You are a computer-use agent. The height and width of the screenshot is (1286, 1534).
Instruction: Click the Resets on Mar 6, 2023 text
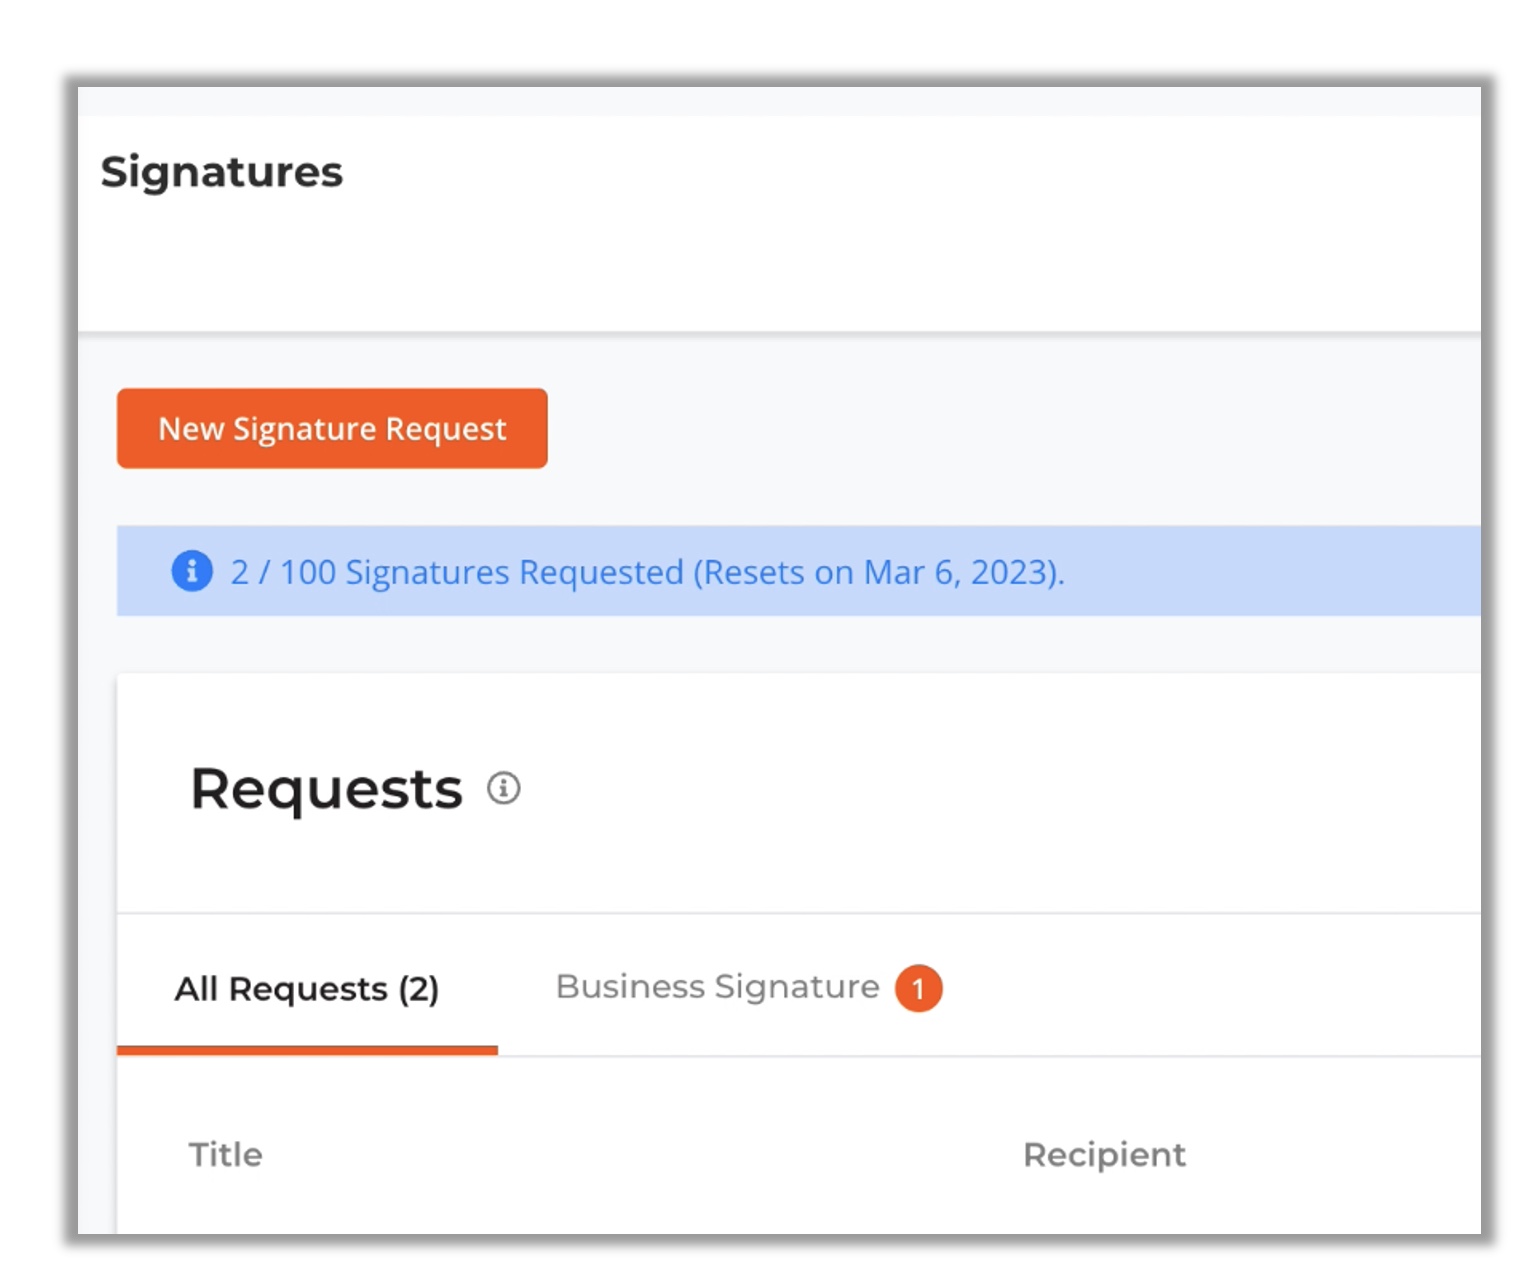pyautogui.click(x=877, y=572)
